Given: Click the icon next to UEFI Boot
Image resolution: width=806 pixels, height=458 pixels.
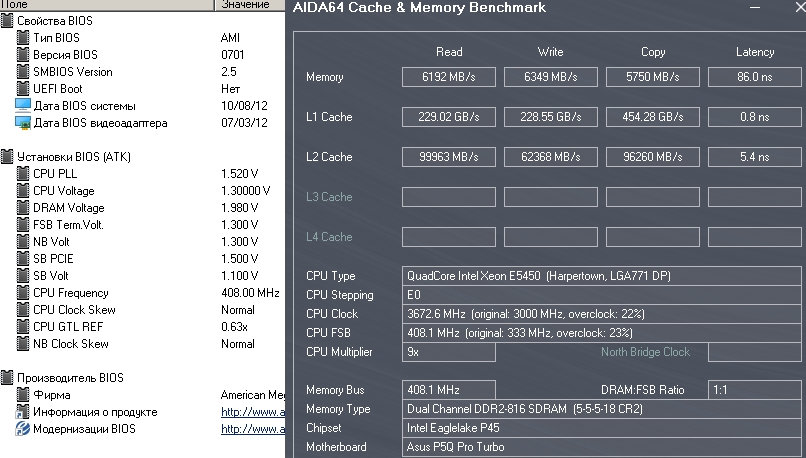Looking at the screenshot, I should (x=23, y=89).
